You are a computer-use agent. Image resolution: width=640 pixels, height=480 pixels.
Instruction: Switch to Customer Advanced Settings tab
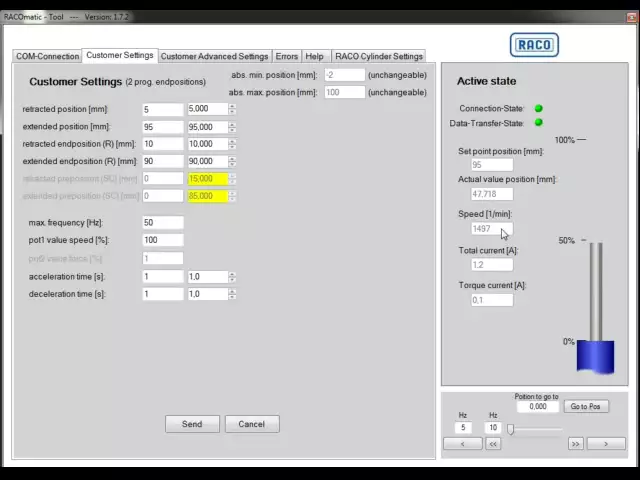coord(214,57)
